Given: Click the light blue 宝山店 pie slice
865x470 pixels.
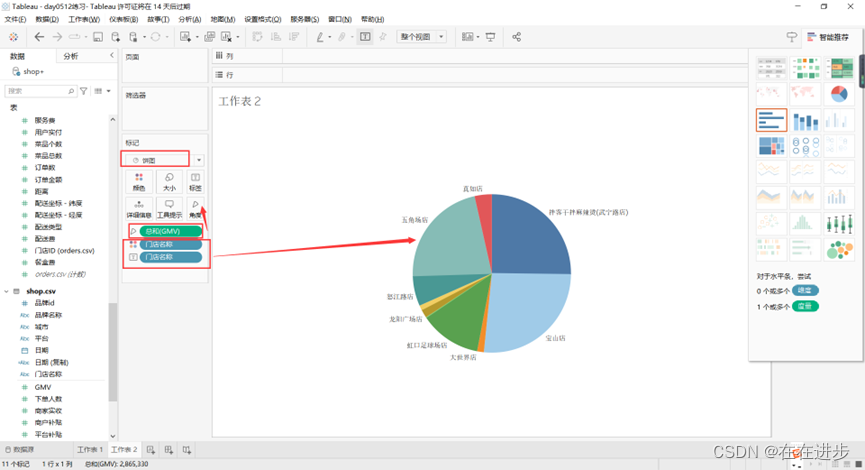Looking at the screenshot, I should (x=530, y=312).
